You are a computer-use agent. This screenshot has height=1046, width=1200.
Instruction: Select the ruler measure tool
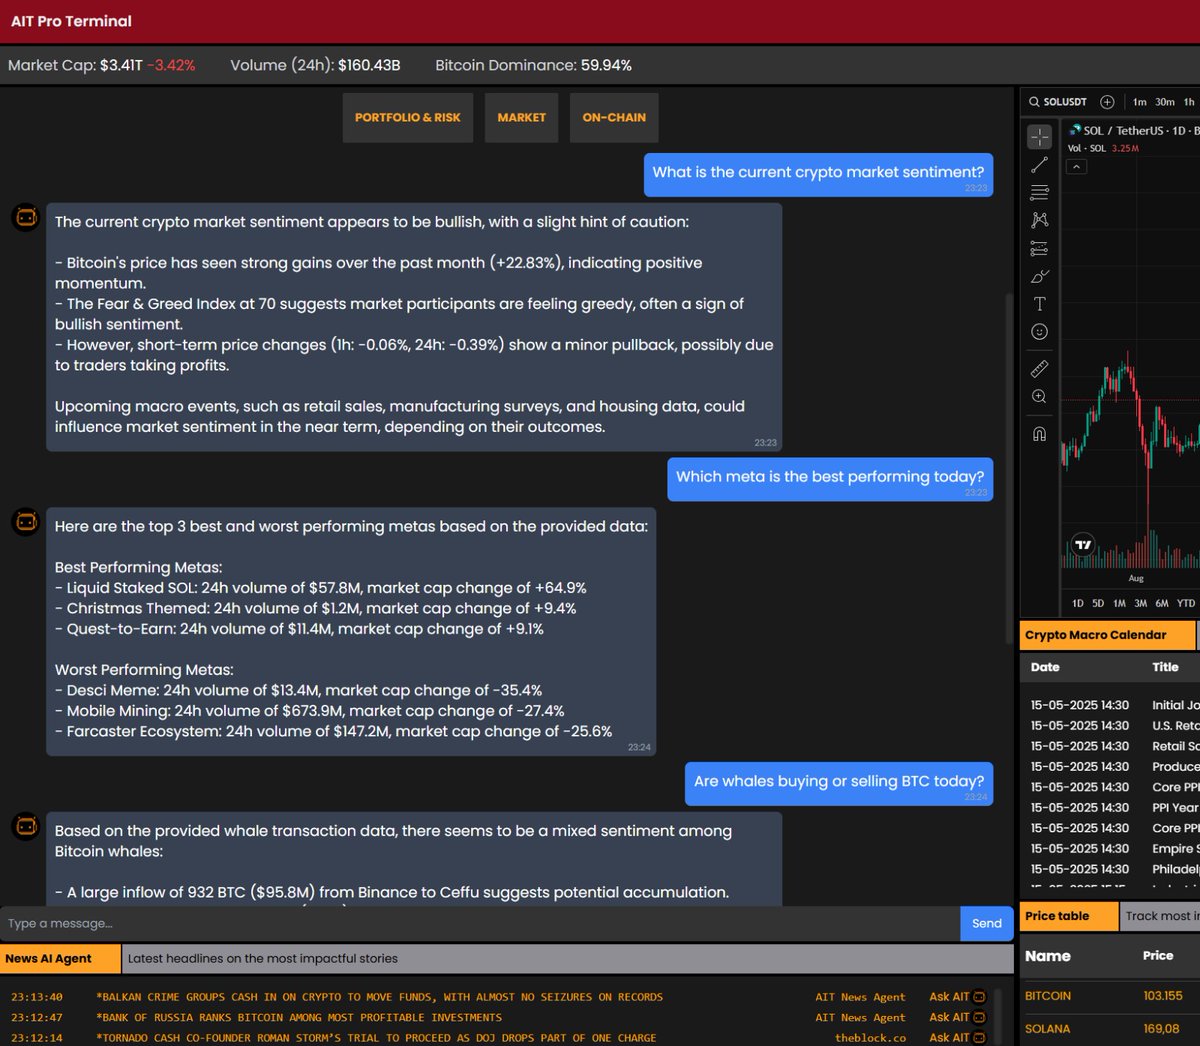(1040, 369)
